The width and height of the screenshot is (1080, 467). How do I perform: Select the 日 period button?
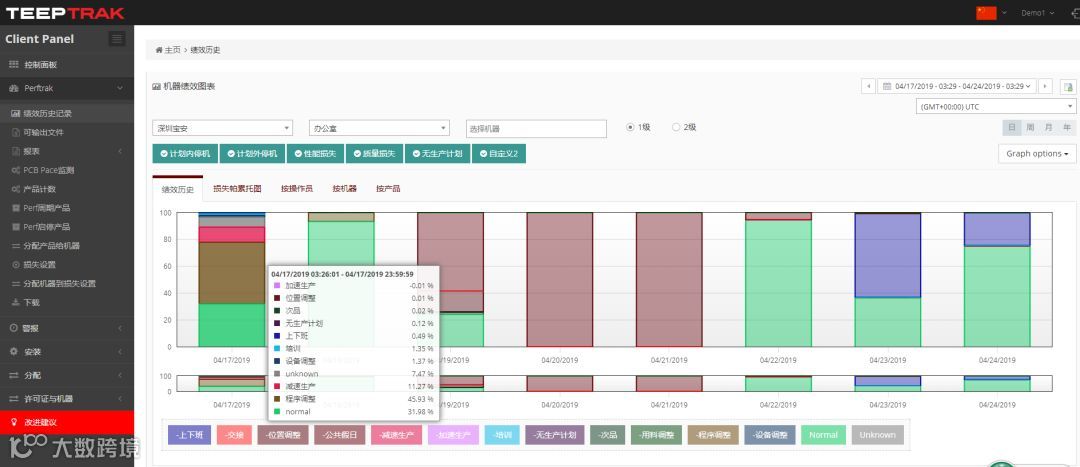click(x=1012, y=127)
